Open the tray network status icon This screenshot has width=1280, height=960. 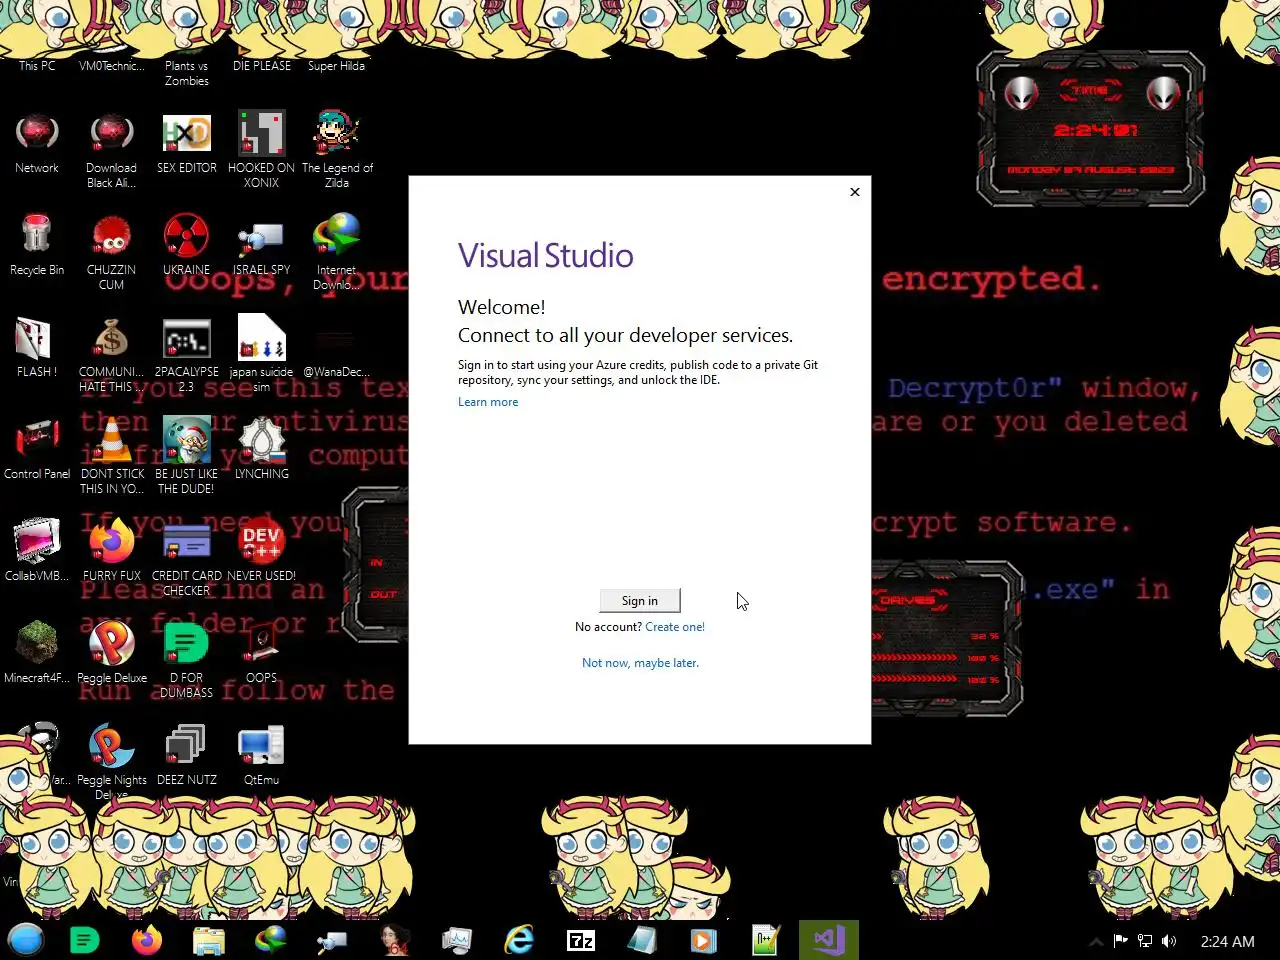point(1145,941)
